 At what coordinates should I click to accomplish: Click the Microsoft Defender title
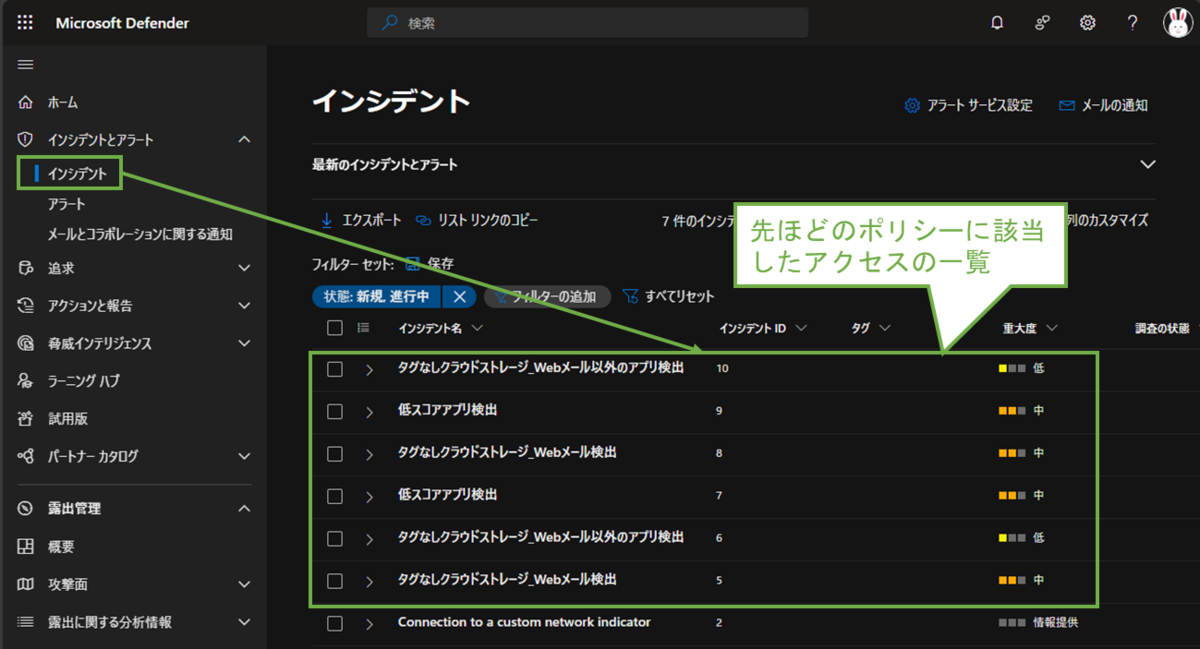pos(122,23)
